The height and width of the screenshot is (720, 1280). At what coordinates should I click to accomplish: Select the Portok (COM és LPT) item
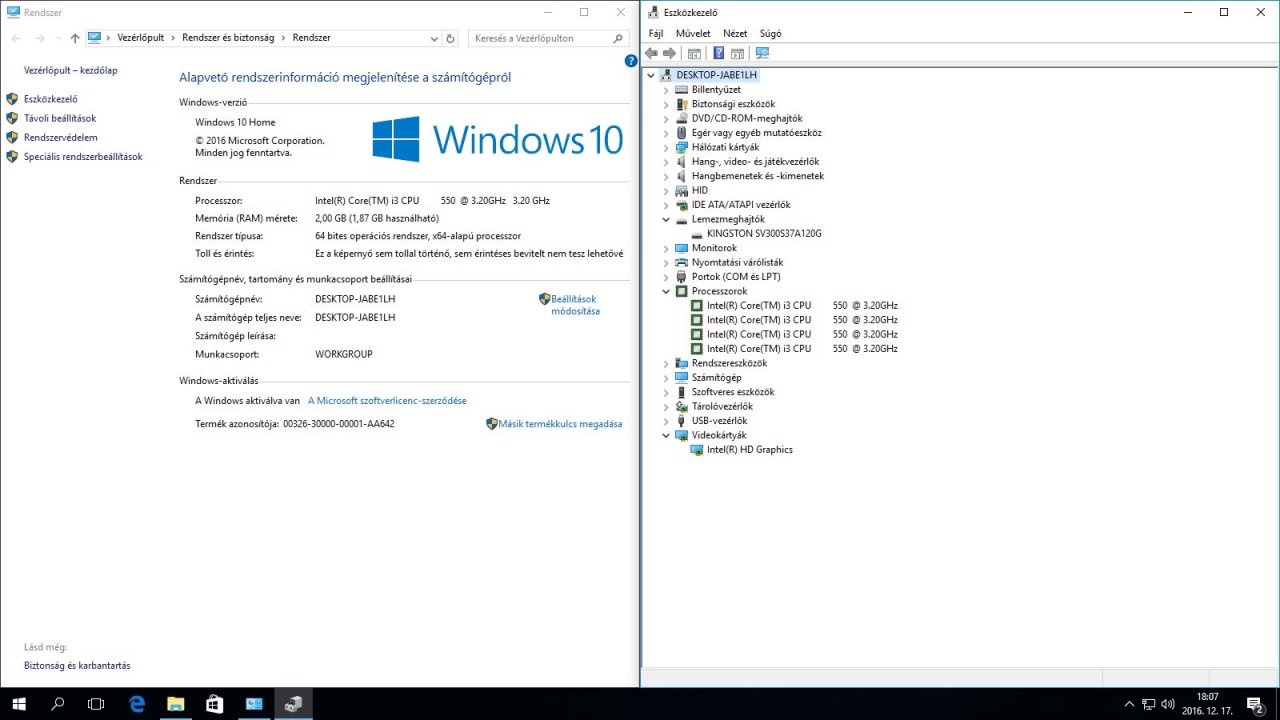click(736, 277)
